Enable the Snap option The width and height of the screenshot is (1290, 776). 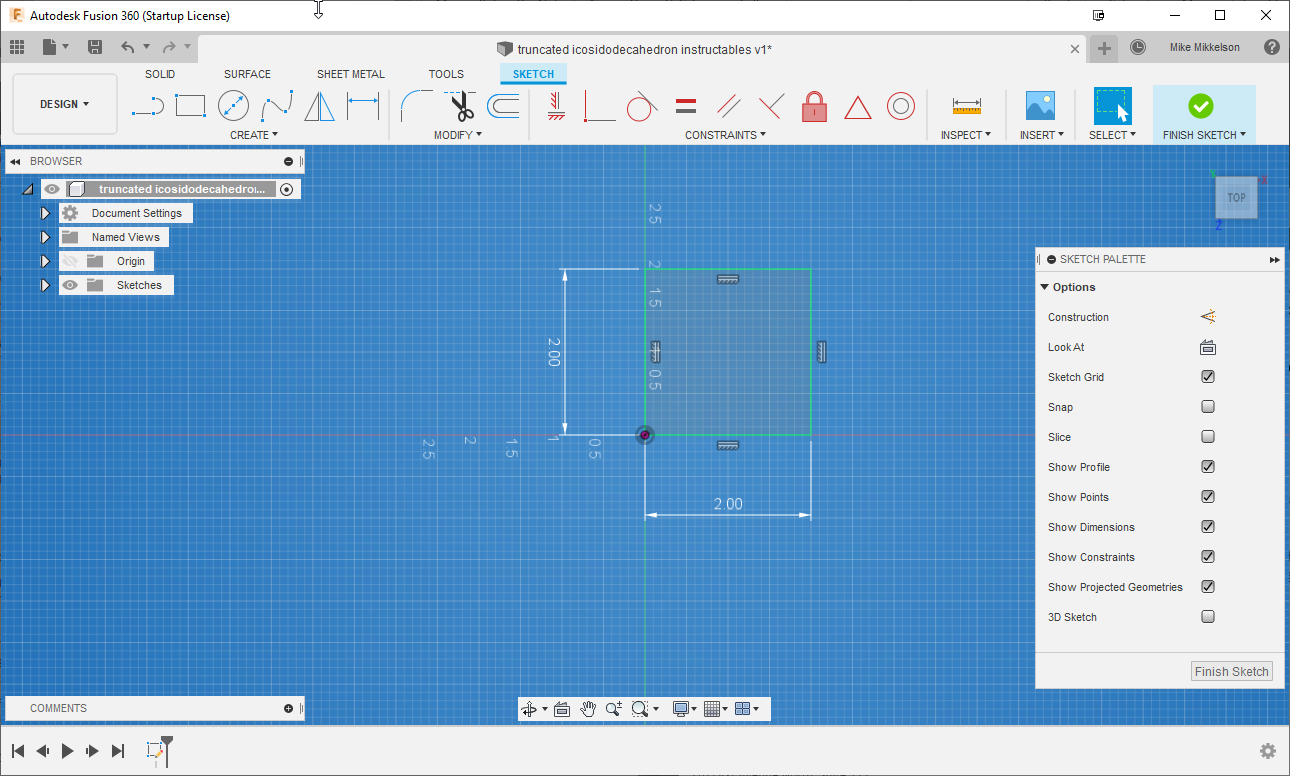pyautogui.click(x=1207, y=407)
